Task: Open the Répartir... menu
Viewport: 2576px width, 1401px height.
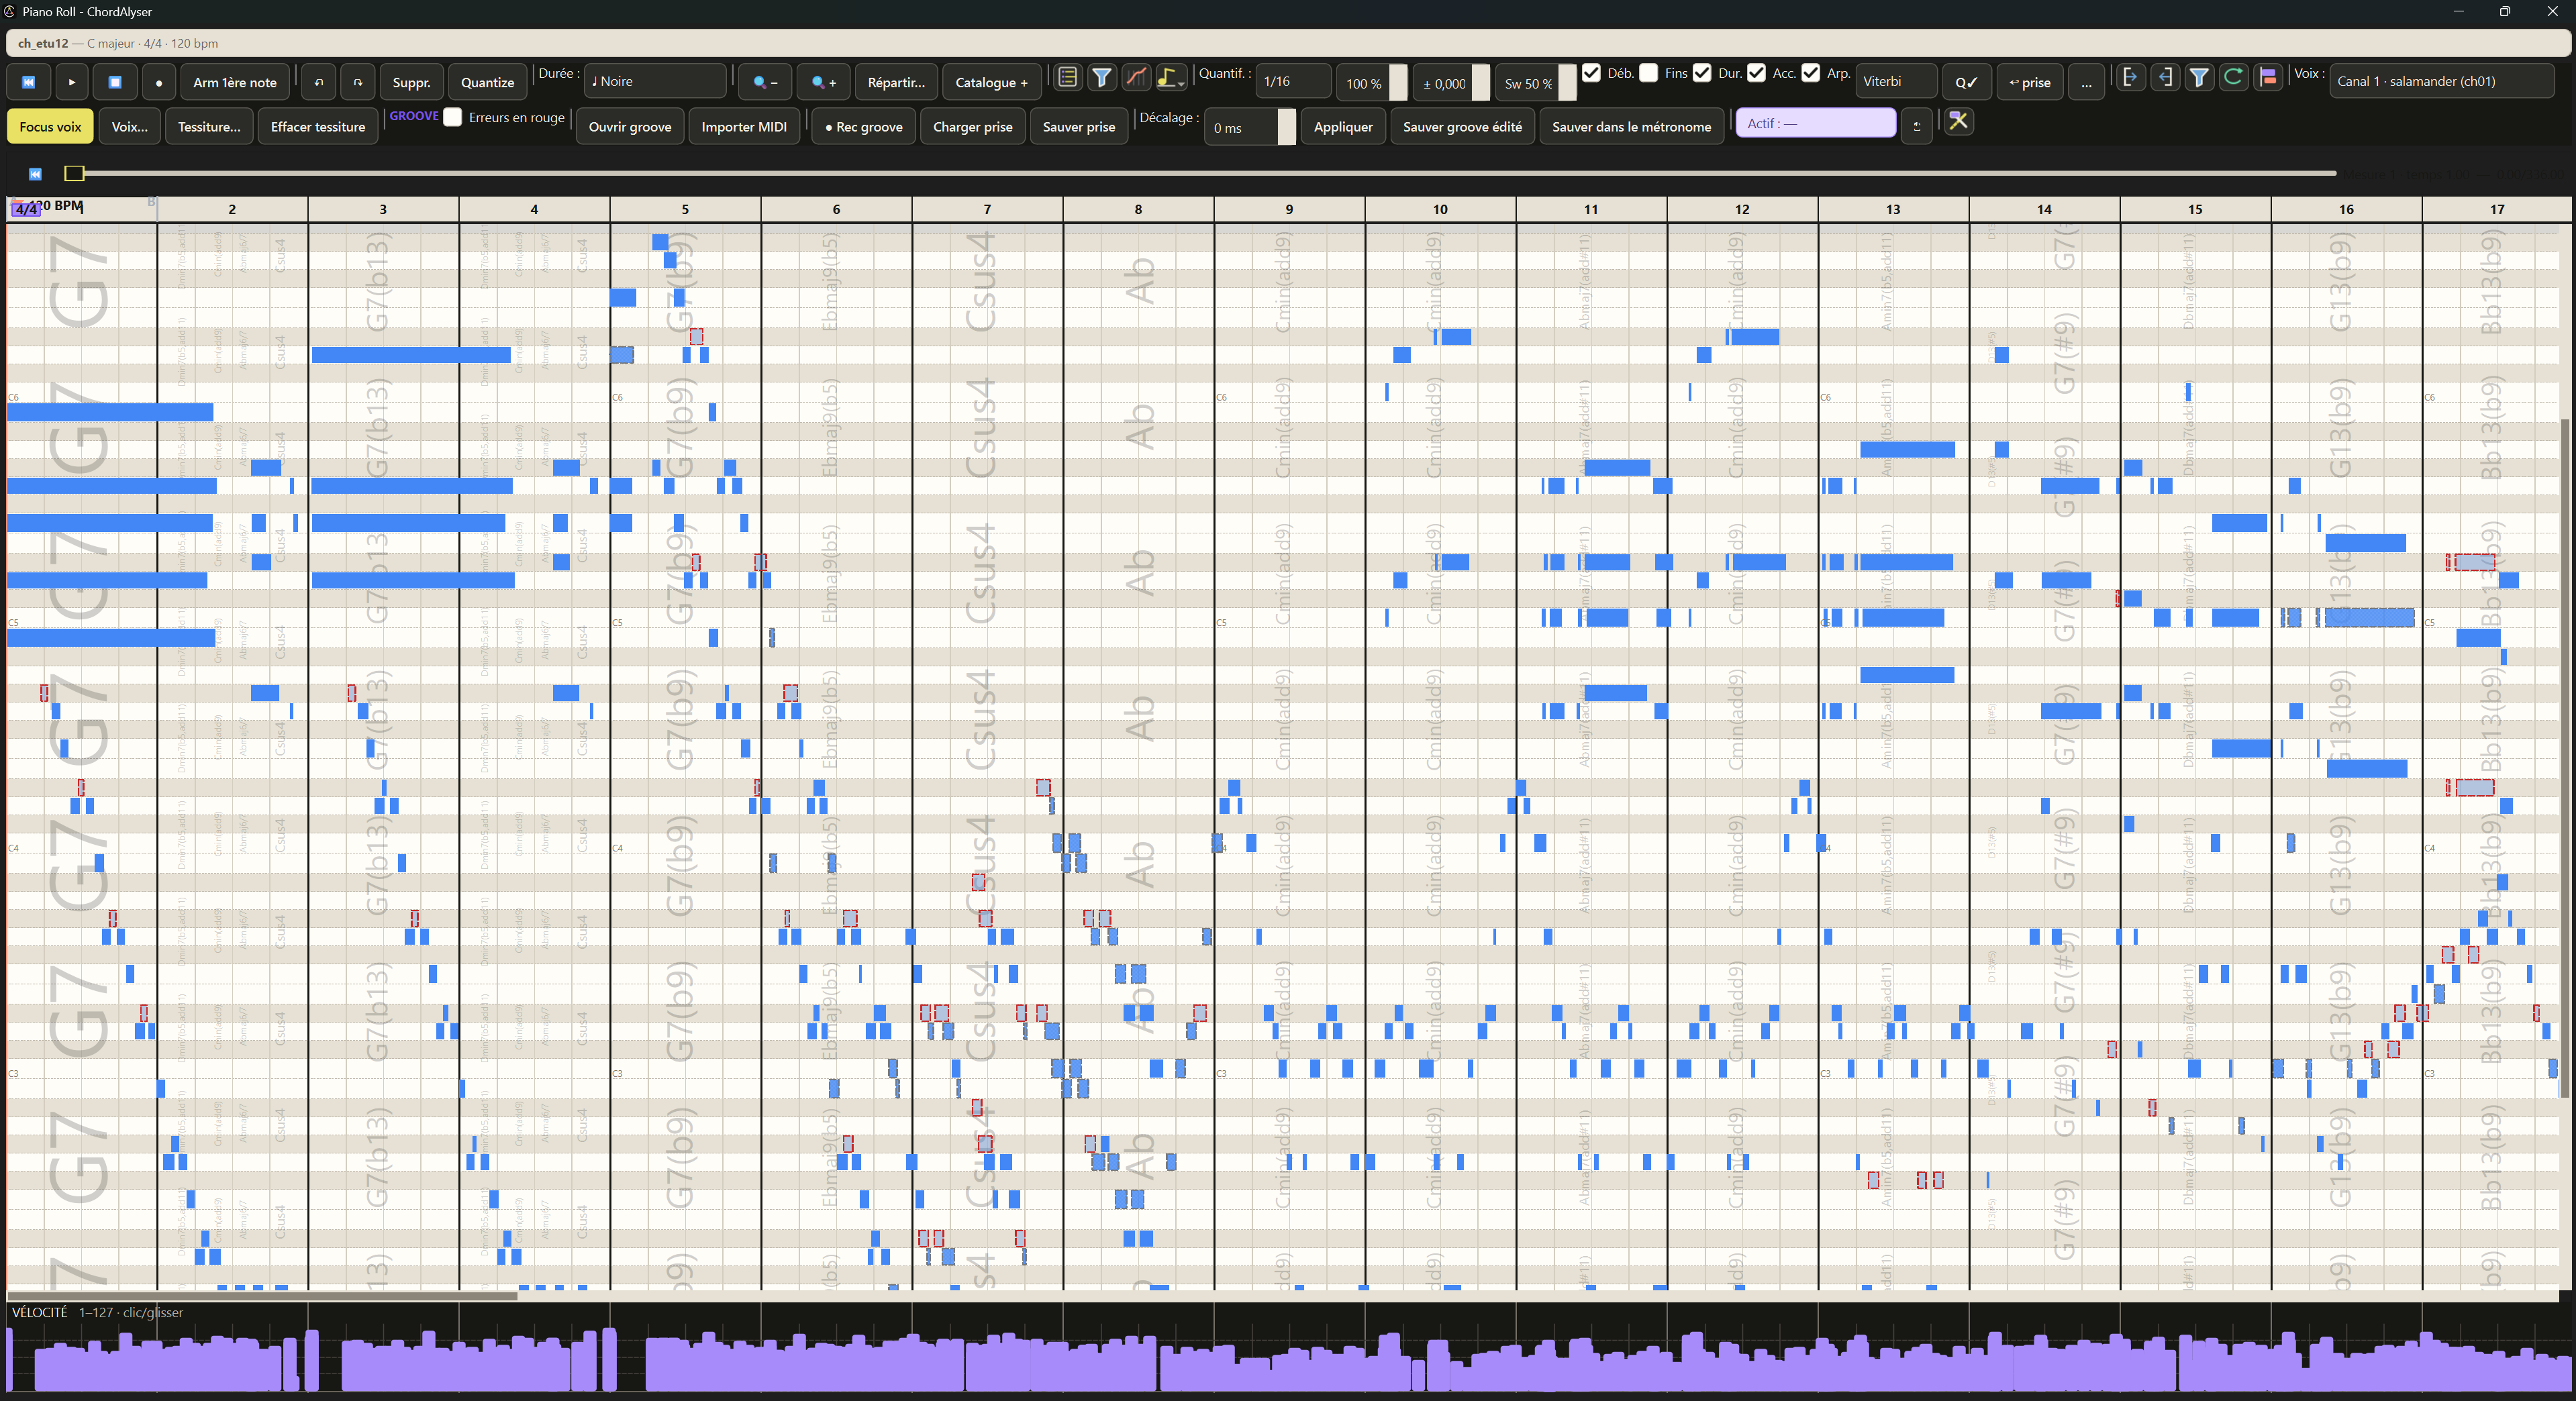Action: pyautogui.click(x=896, y=82)
